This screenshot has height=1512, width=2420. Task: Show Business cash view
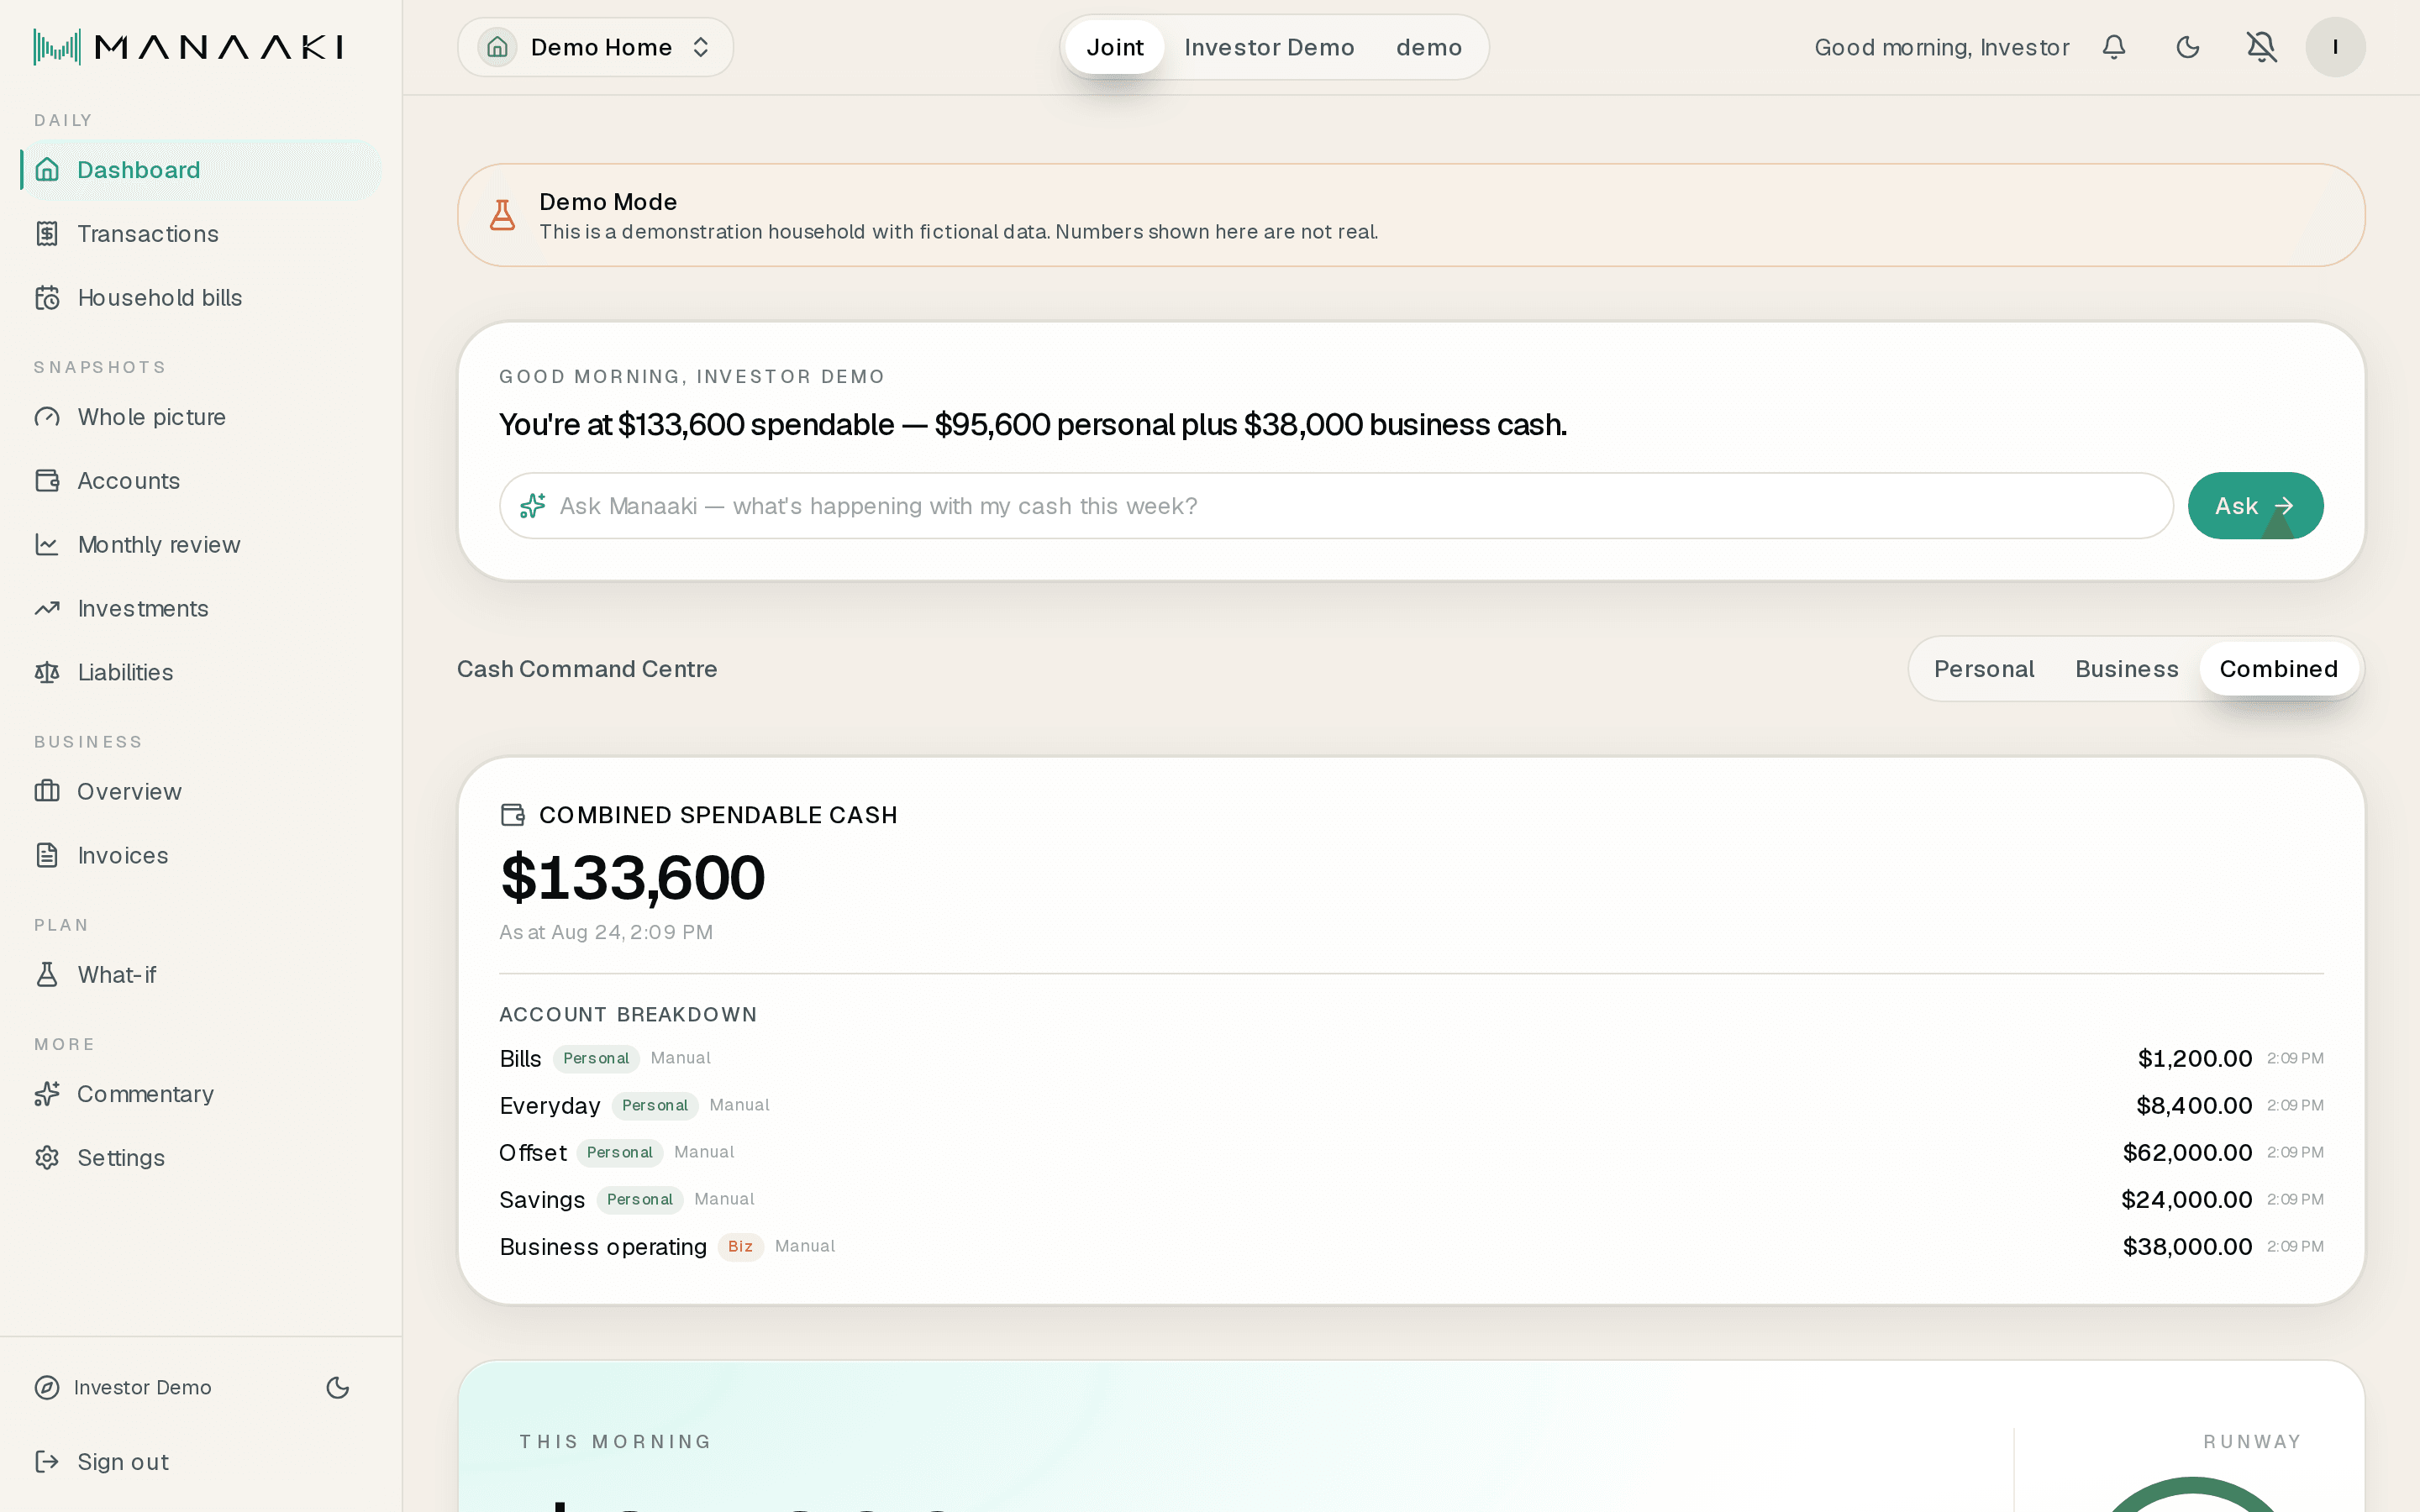click(2126, 669)
